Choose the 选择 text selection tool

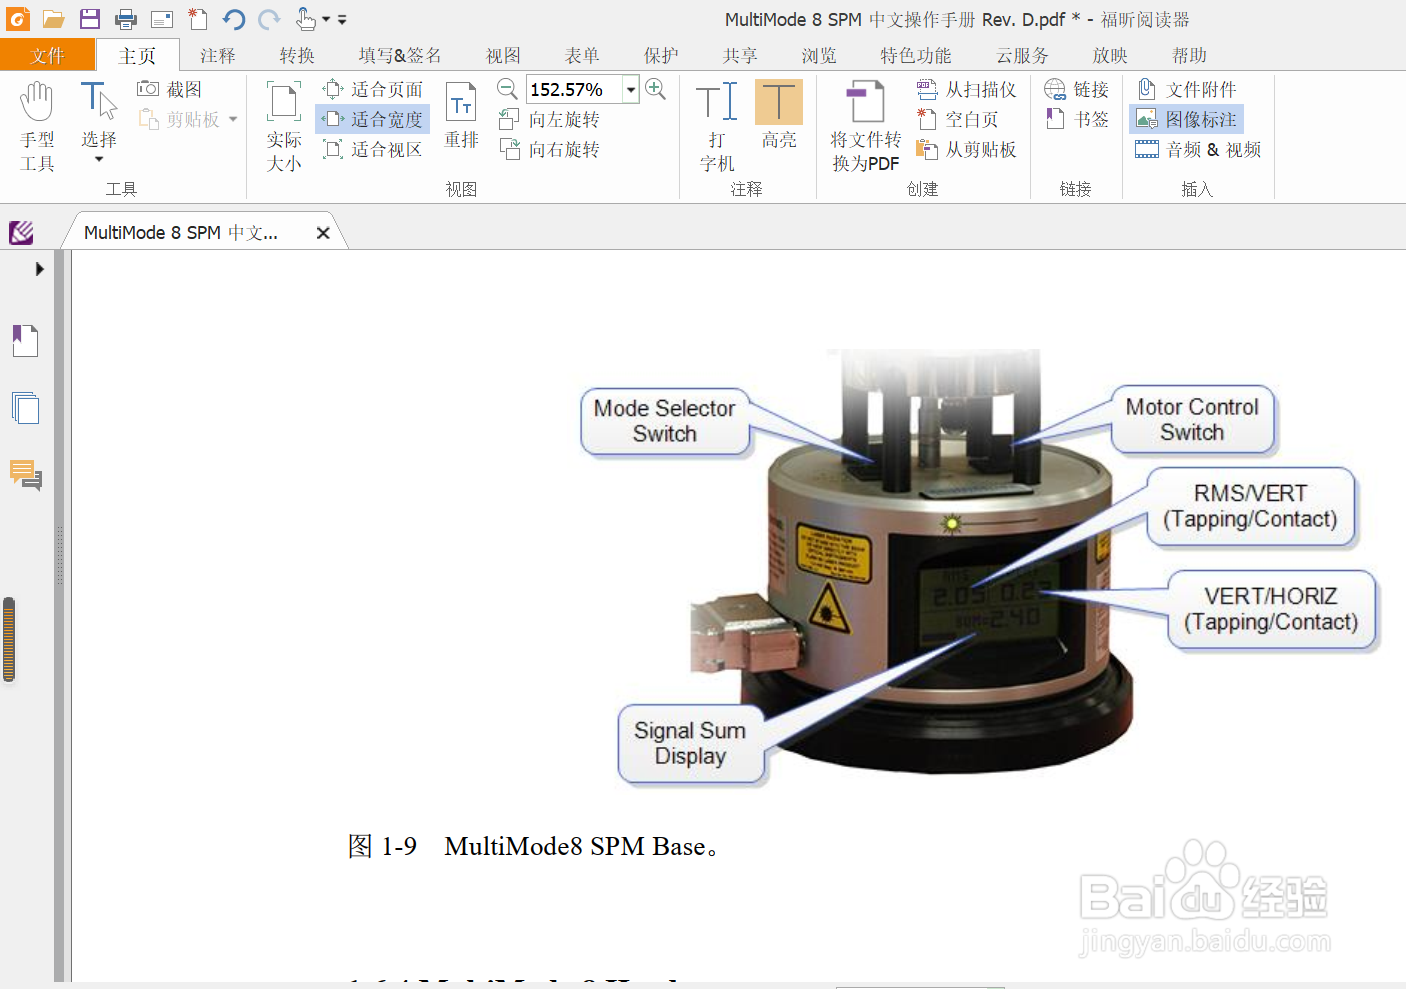(x=98, y=114)
